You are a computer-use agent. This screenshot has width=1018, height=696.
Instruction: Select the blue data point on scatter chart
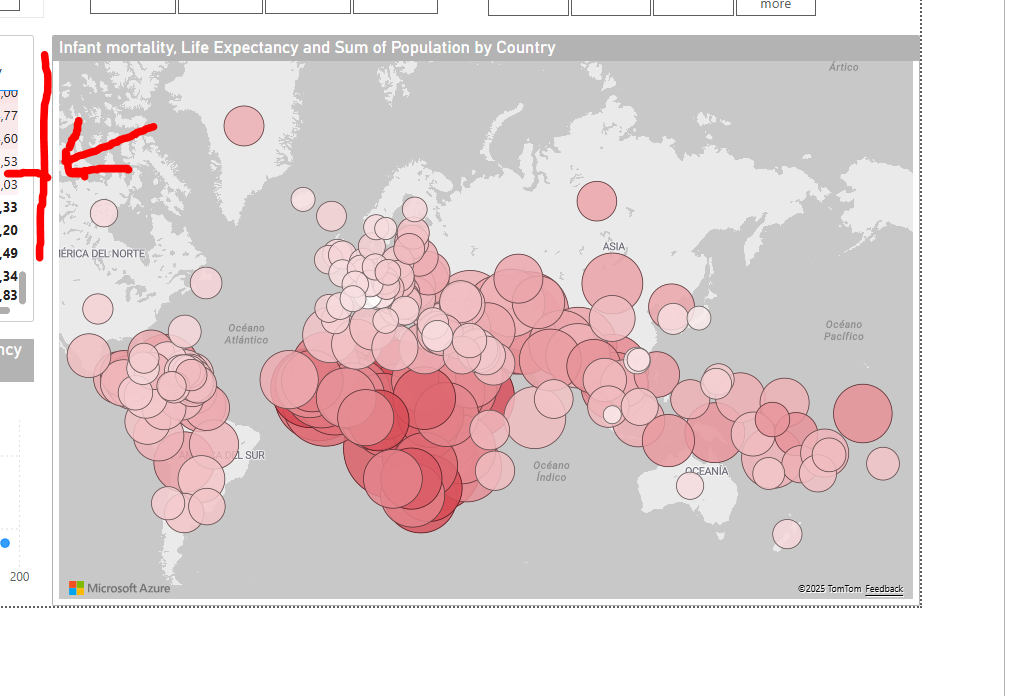(x=5, y=543)
